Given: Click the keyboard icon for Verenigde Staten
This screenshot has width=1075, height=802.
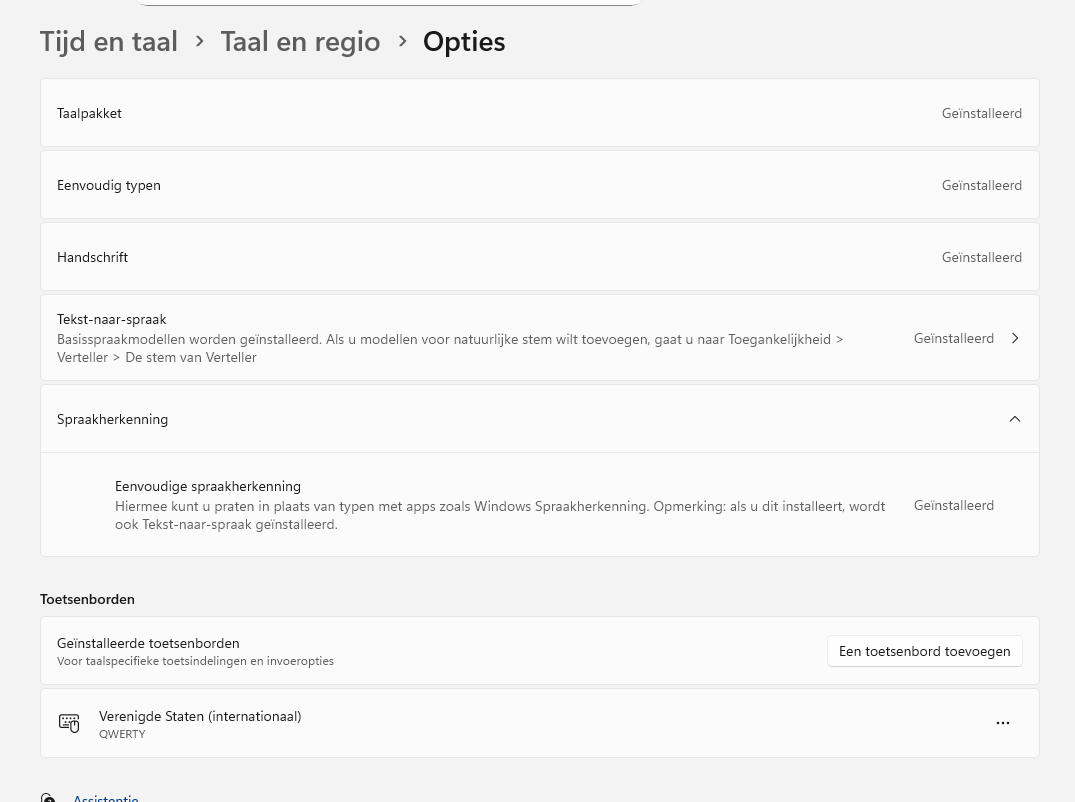Looking at the screenshot, I should point(69,723).
